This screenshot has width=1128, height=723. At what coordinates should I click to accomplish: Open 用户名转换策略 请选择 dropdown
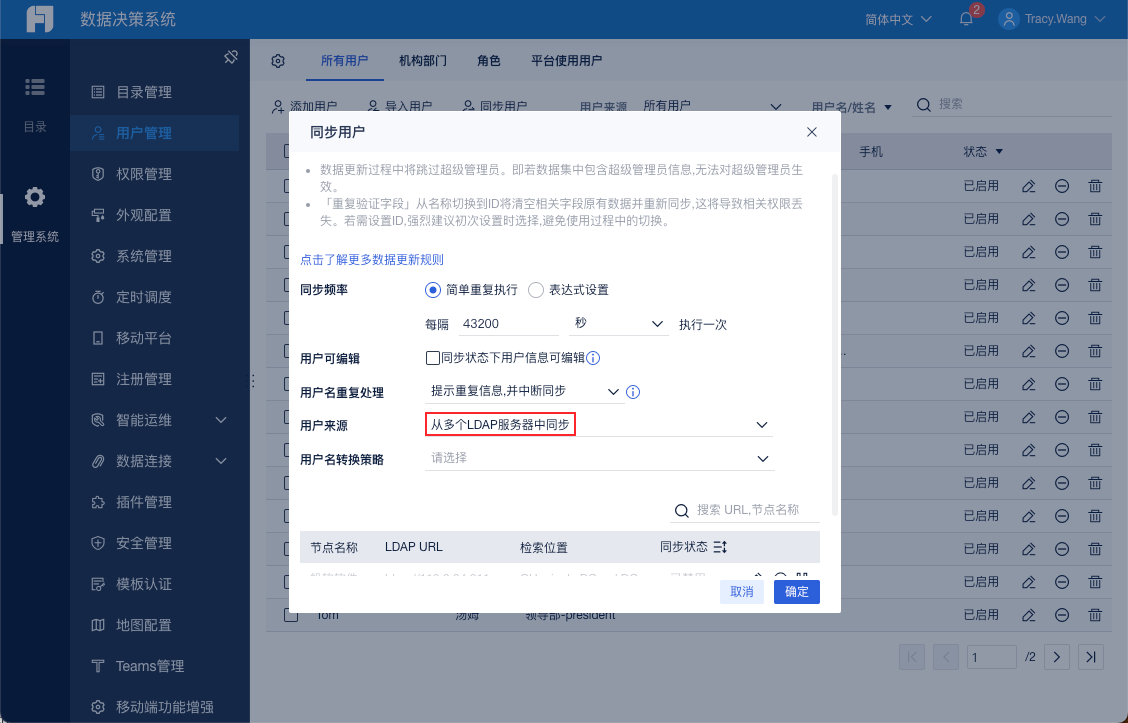pos(599,458)
